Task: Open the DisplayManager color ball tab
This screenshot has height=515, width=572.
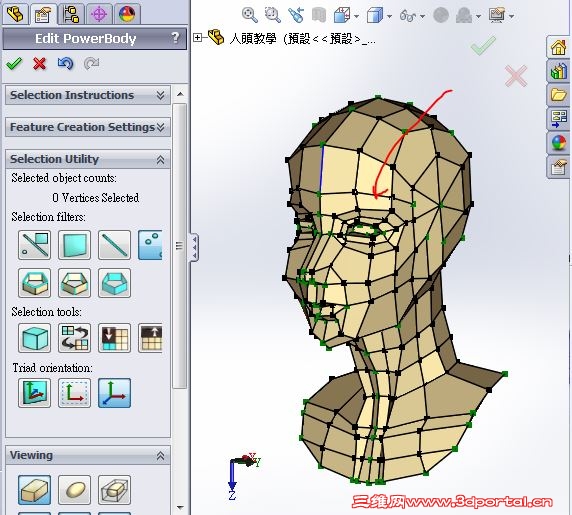Action: tap(127, 14)
